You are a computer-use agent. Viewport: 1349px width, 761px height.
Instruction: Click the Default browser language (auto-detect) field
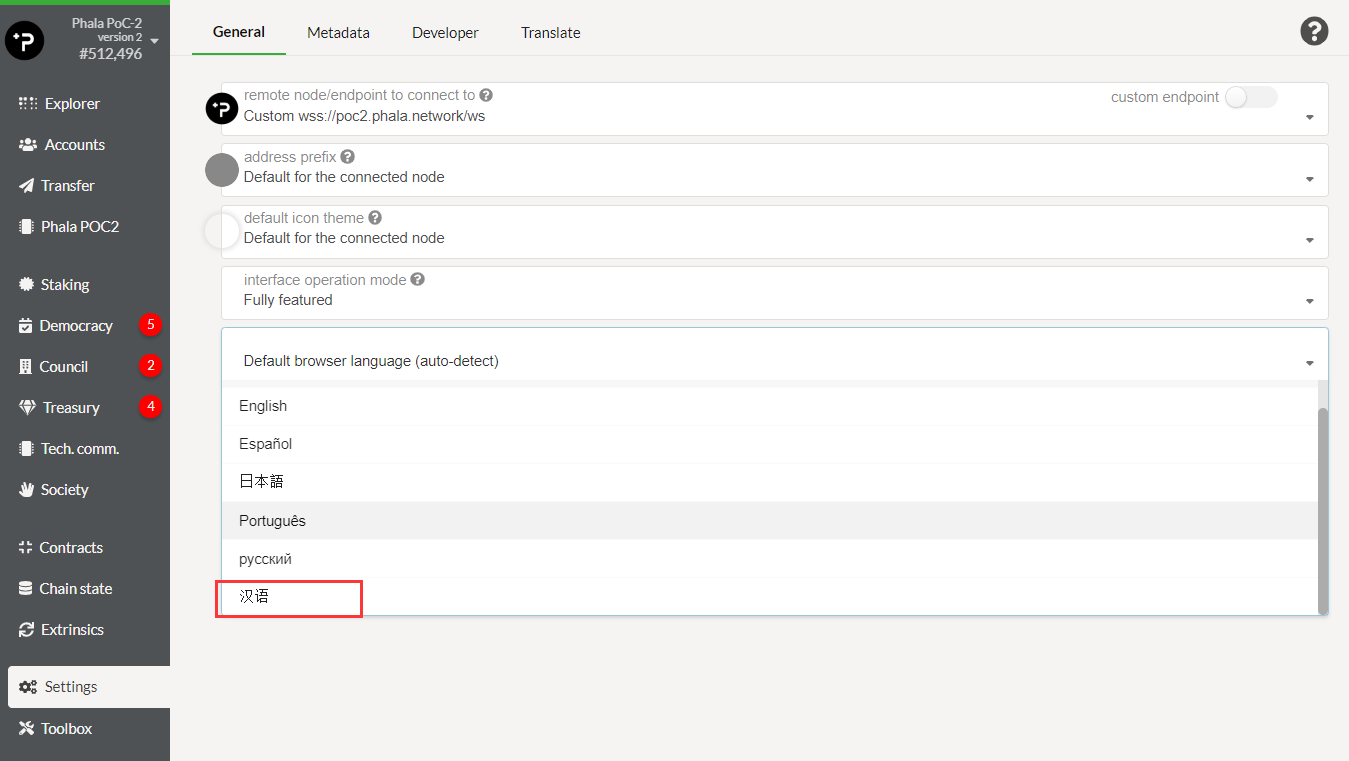coord(775,354)
